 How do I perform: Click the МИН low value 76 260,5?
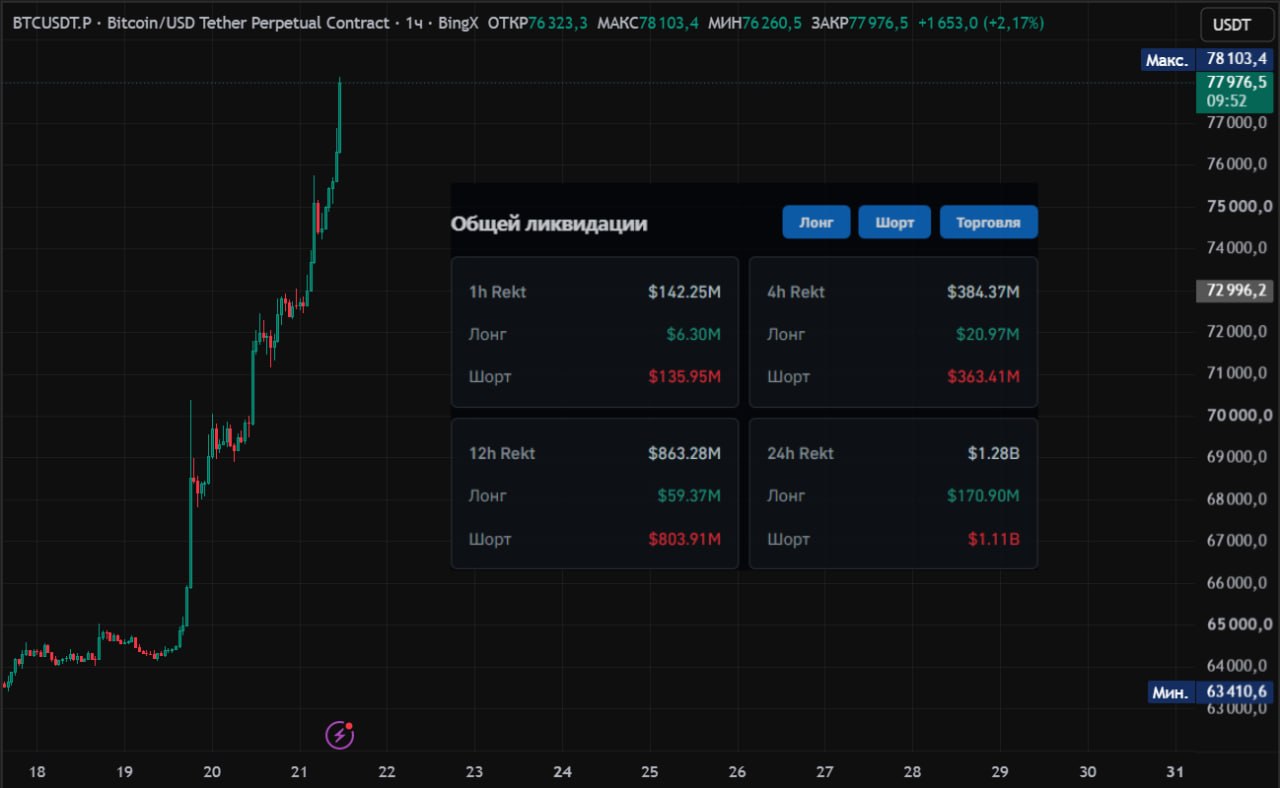pyautogui.click(x=771, y=22)
